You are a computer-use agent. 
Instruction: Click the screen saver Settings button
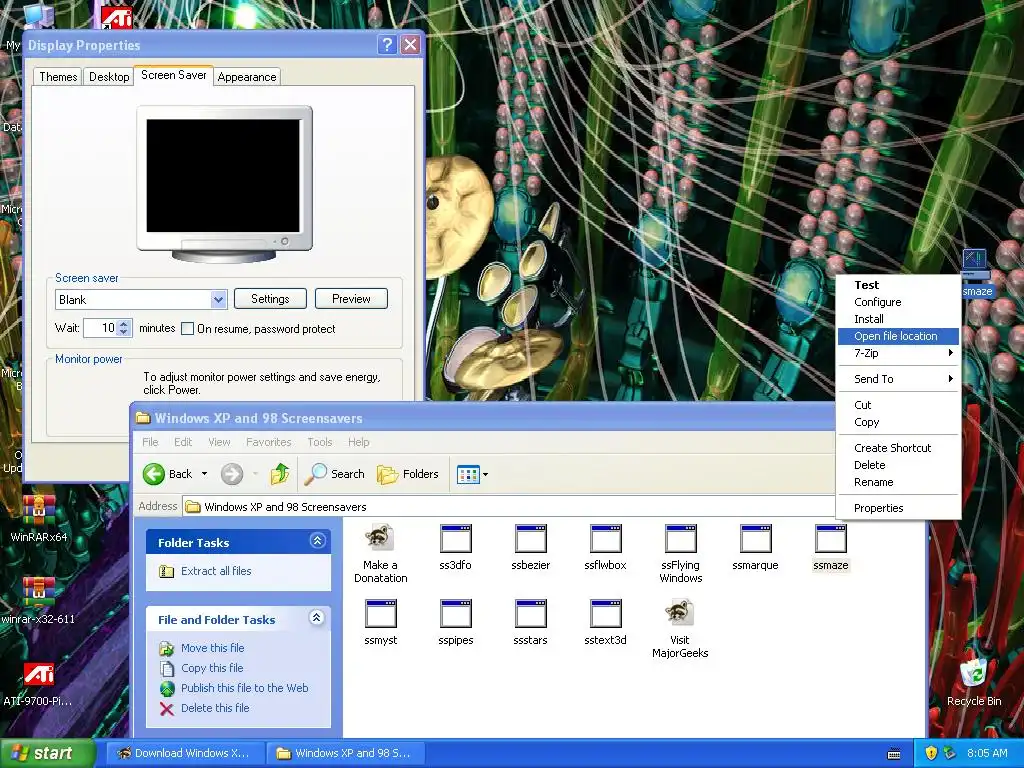click(x=270, y=298)
